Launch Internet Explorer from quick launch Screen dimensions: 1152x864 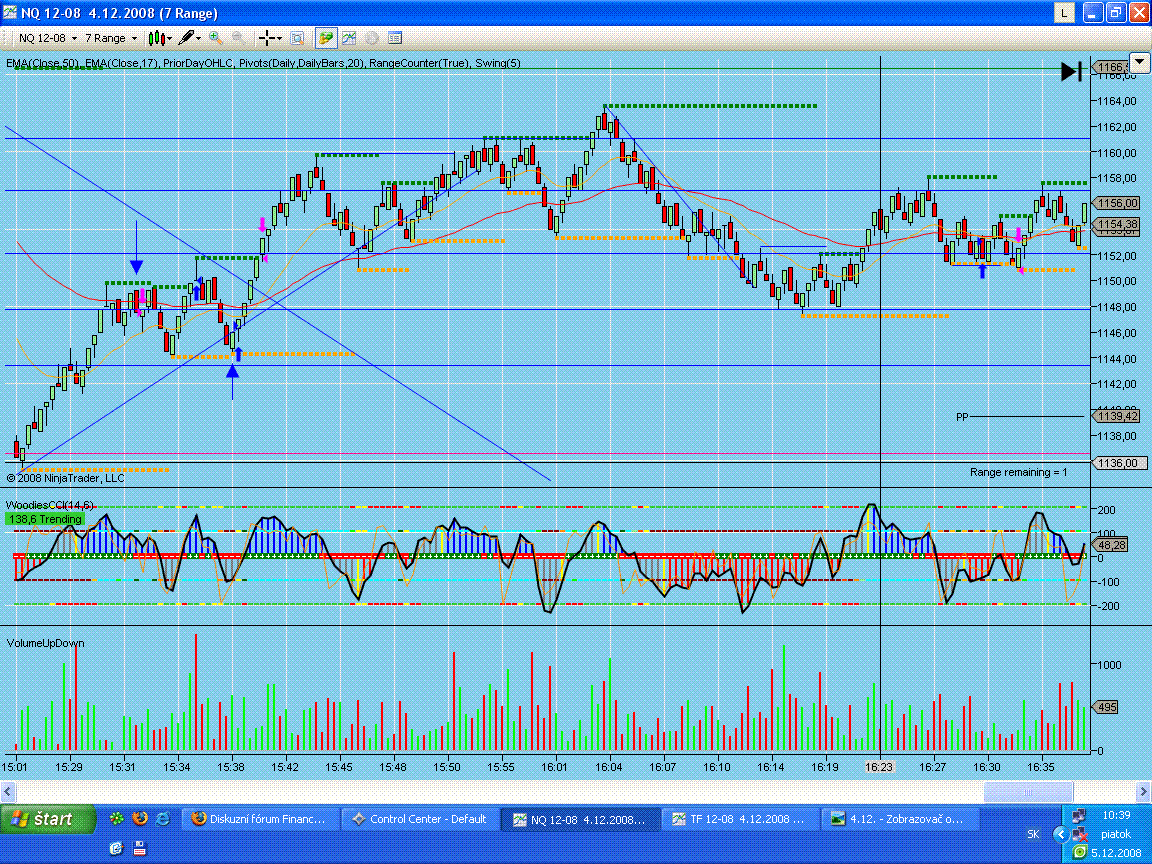click(x=163, y=818)
